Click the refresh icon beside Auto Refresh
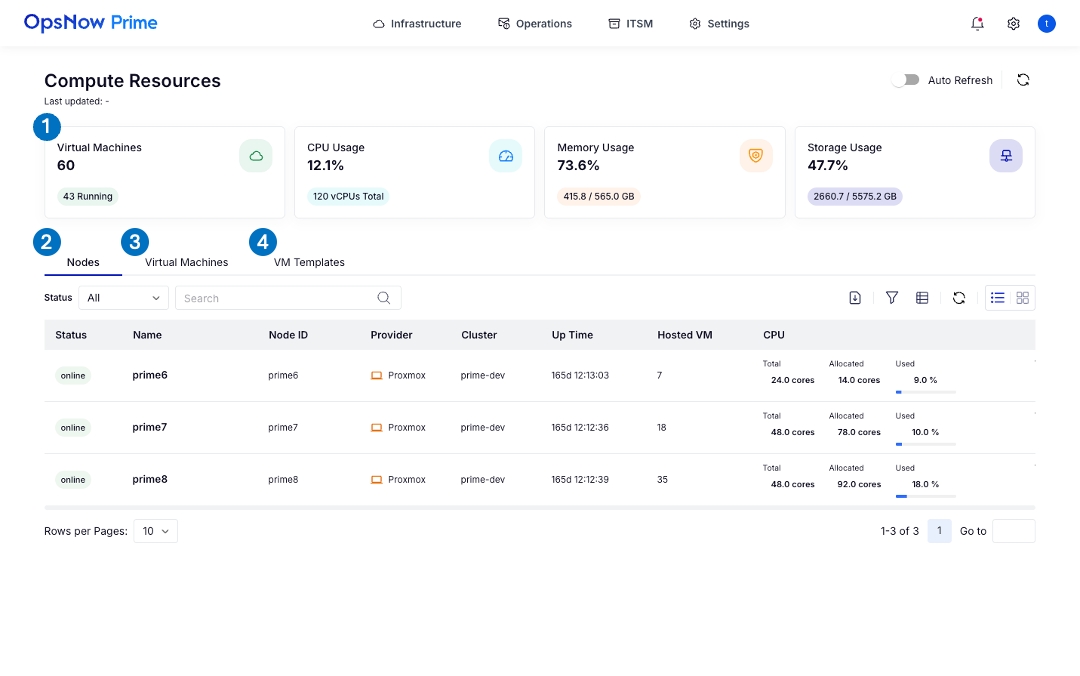This screenshot has height=676, width=1080. 1023,80
